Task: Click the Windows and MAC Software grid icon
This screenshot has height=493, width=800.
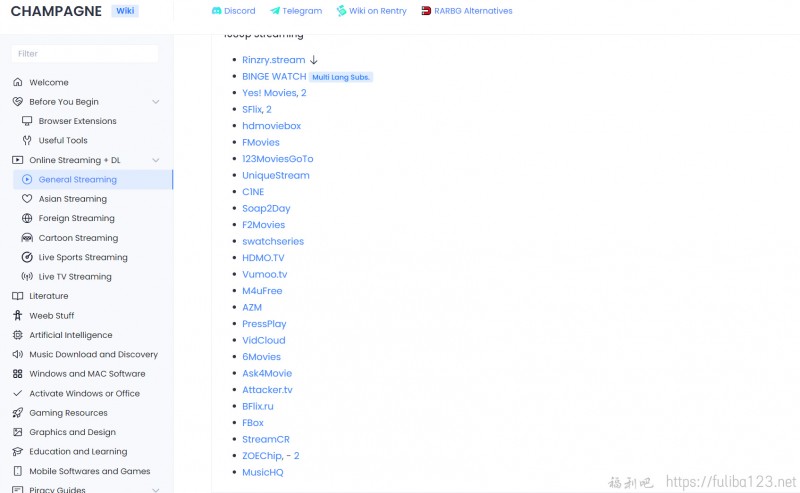Action: coord(17,374)
